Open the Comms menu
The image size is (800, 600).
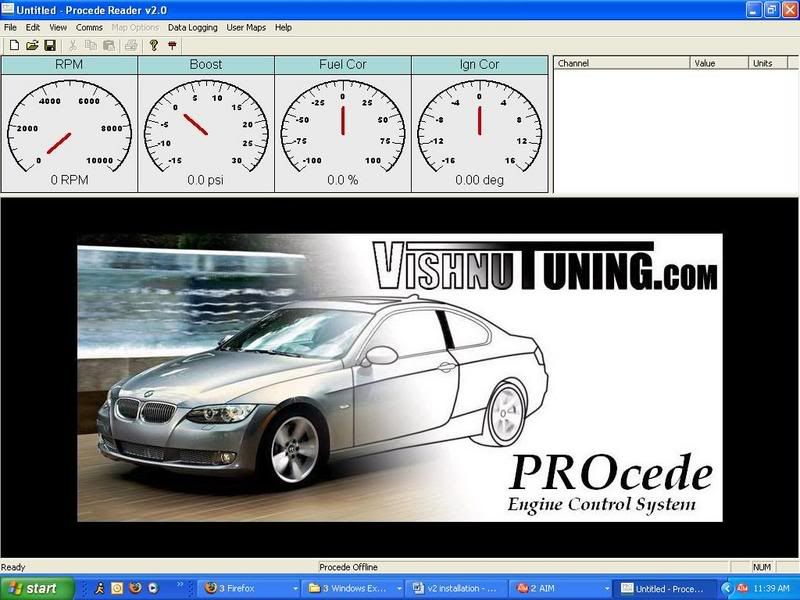click(x=89, y=28)
